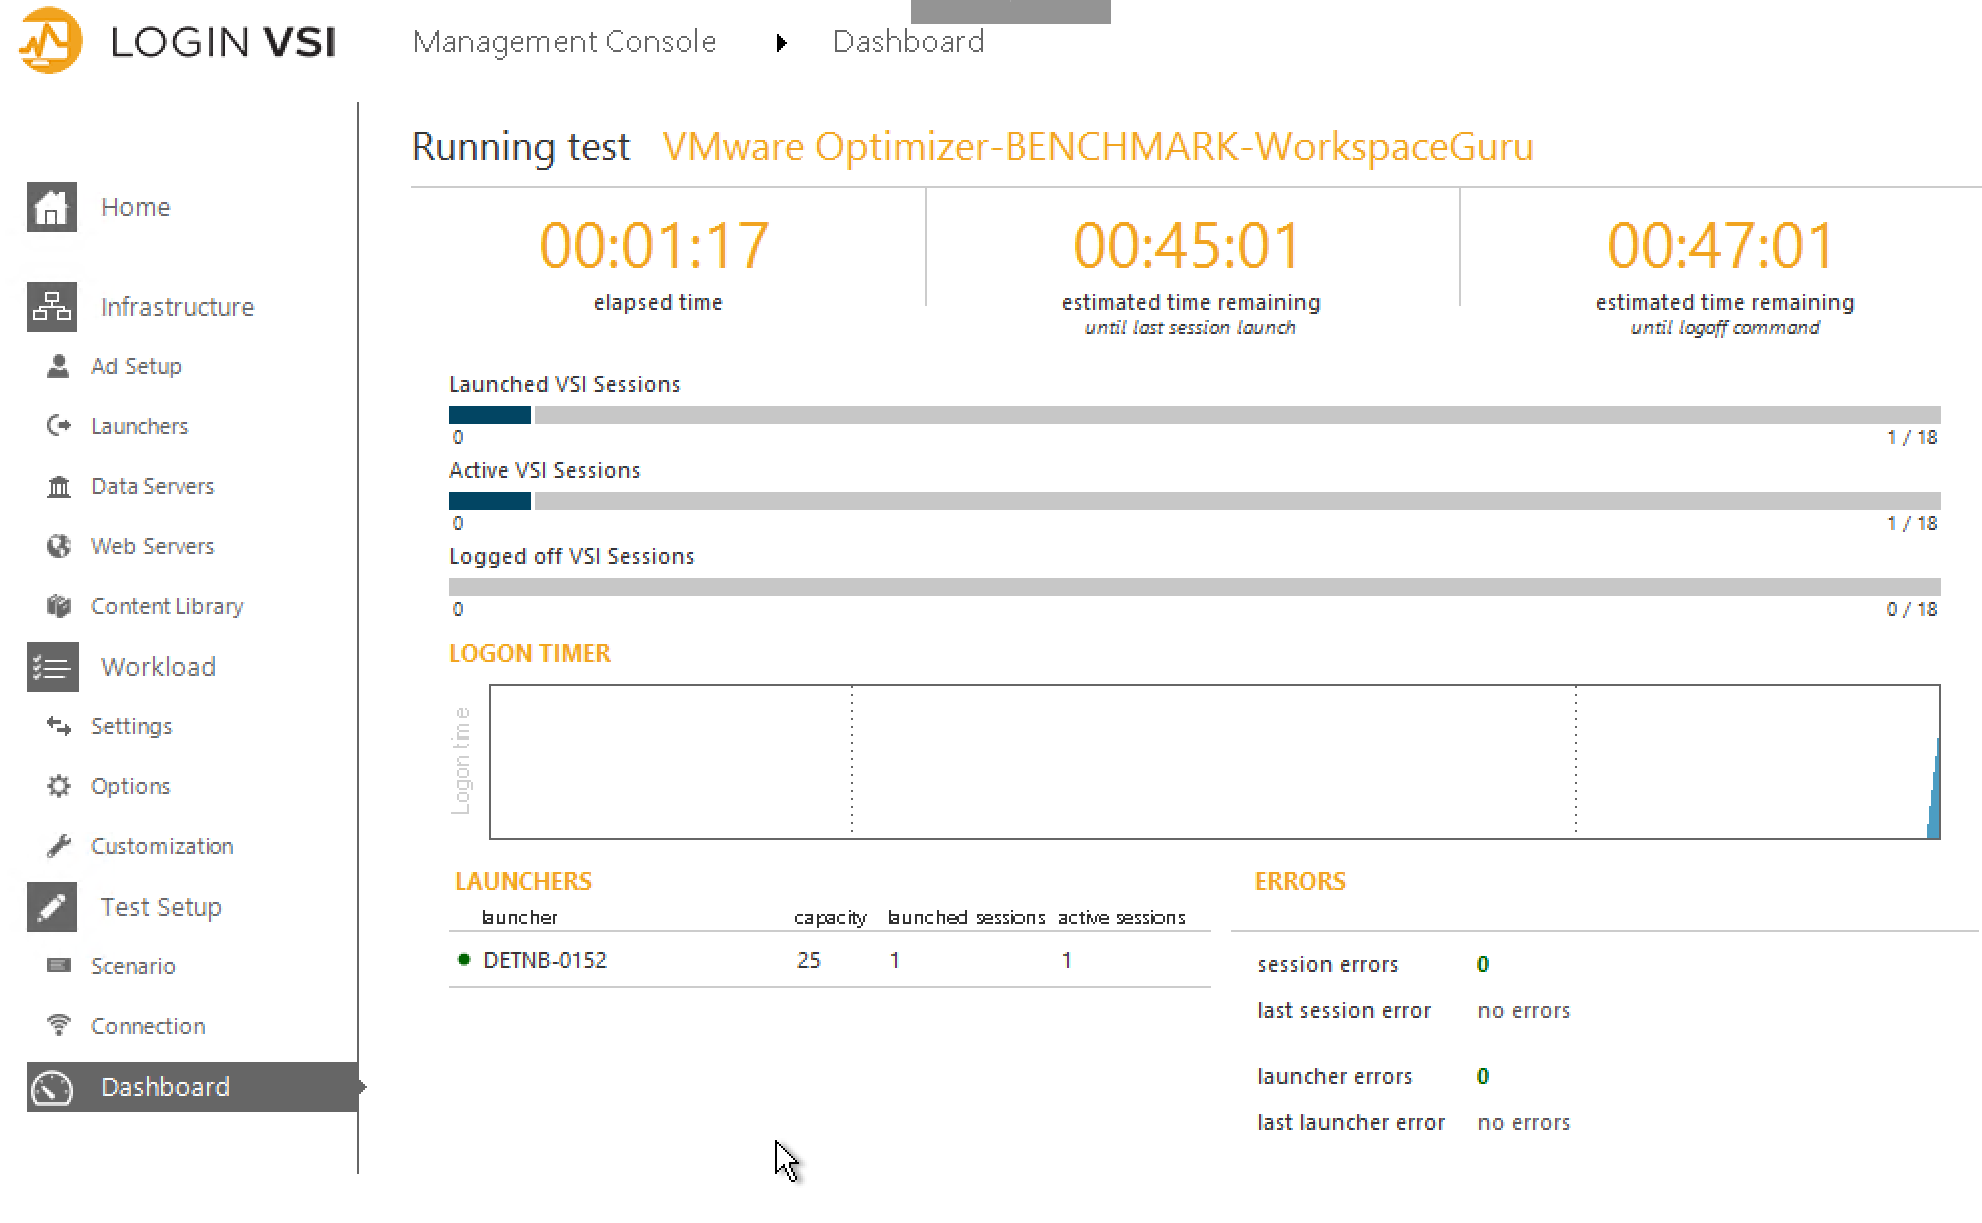Click the capacity value 25
The image size is (1982, 1223).
tap(809, 960)
